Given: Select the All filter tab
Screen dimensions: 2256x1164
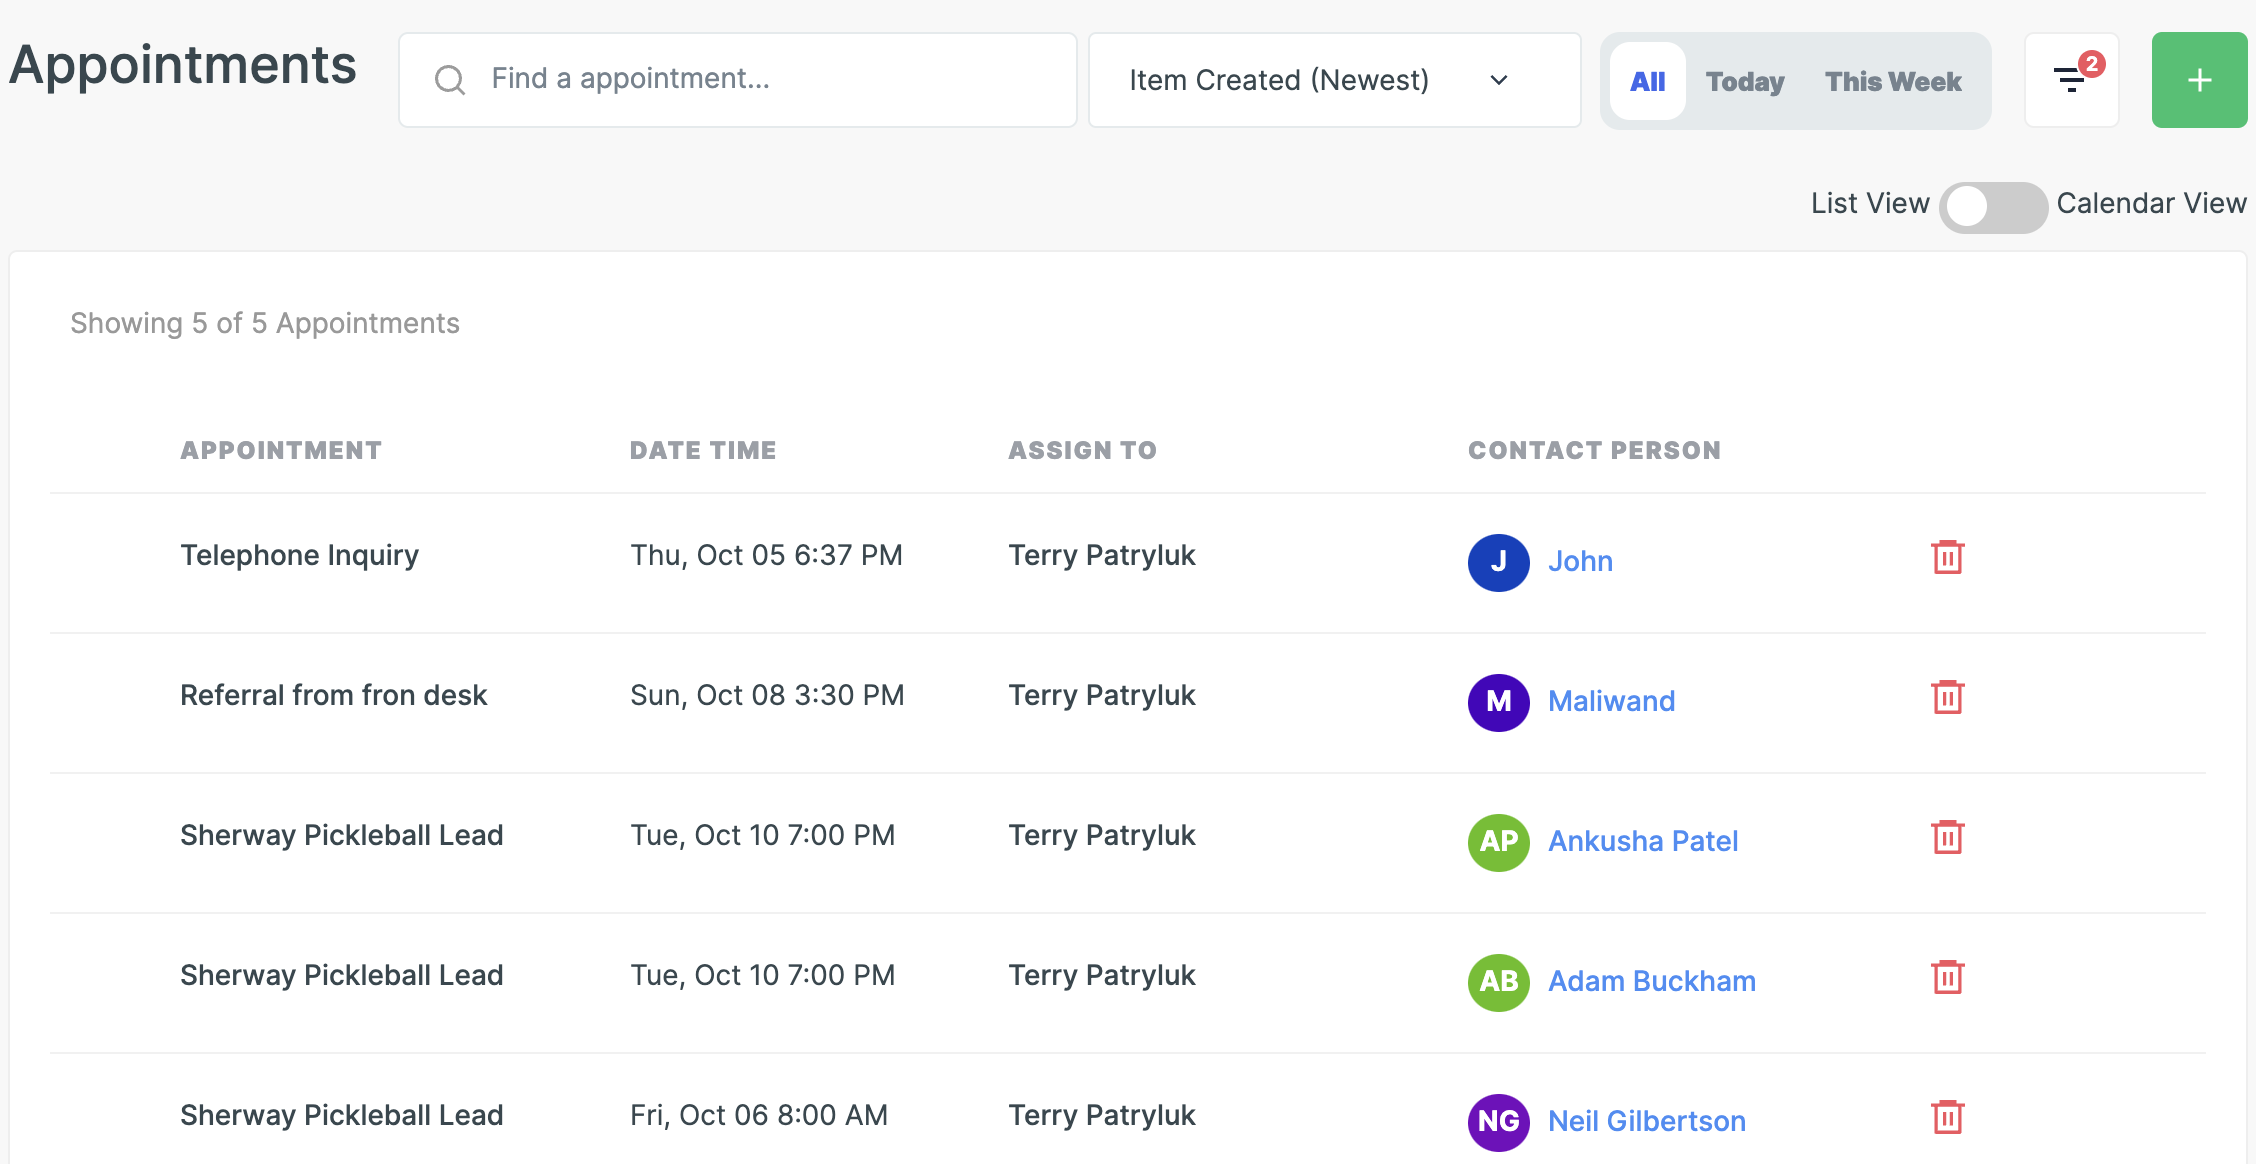Looking at the screenshot, I should (x=1647, y=81).
